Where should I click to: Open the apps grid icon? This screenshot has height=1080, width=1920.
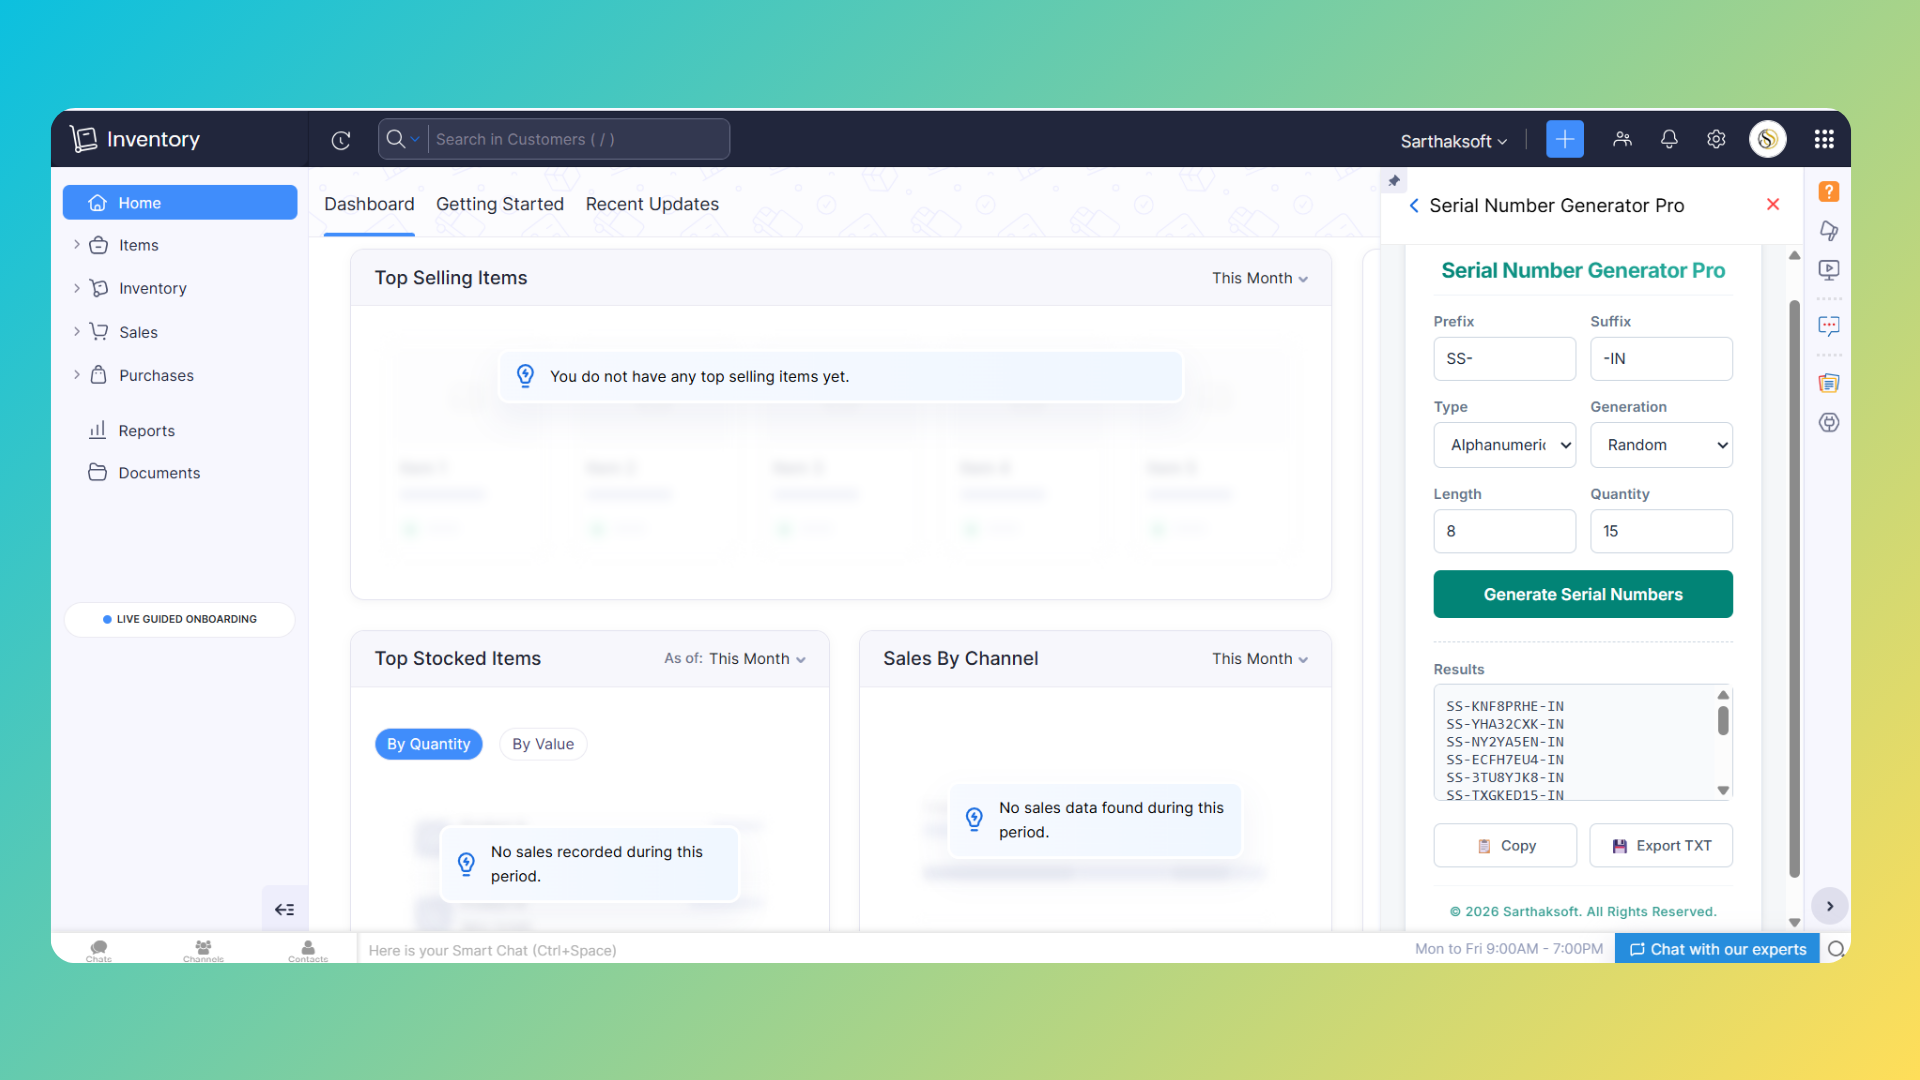click(x=1824, y=139)
